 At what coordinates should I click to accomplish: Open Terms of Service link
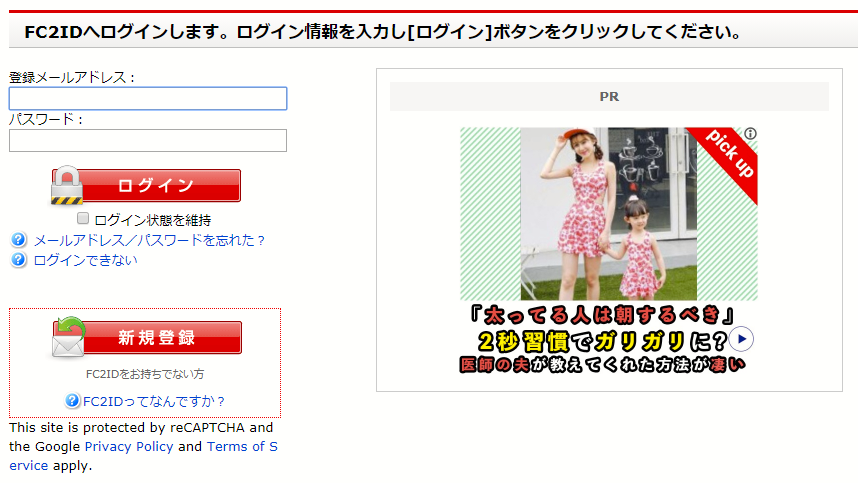point(242,447)
